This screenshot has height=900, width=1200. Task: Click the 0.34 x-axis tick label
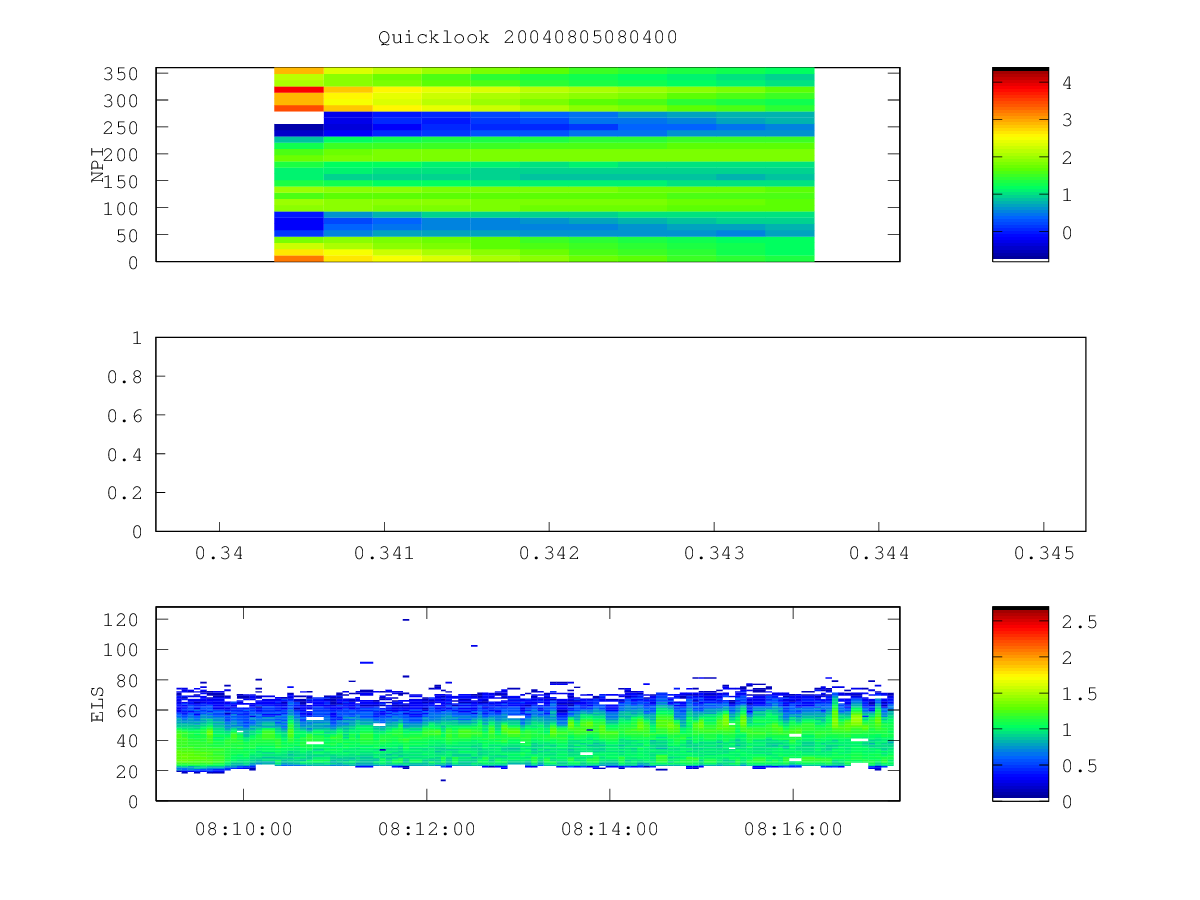pyautogui.click(x=219, y=553)
